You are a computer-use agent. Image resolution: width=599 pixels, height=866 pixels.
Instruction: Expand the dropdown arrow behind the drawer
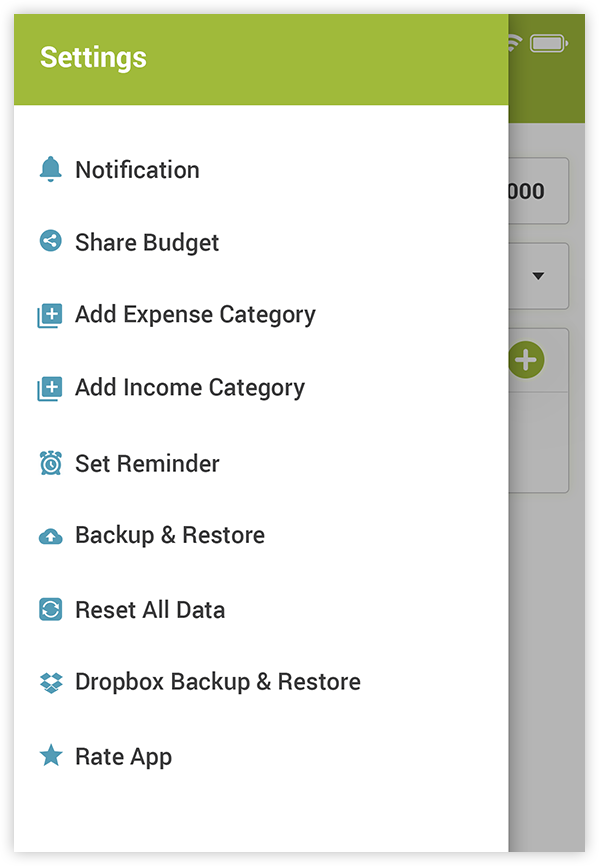coord(538,276)
